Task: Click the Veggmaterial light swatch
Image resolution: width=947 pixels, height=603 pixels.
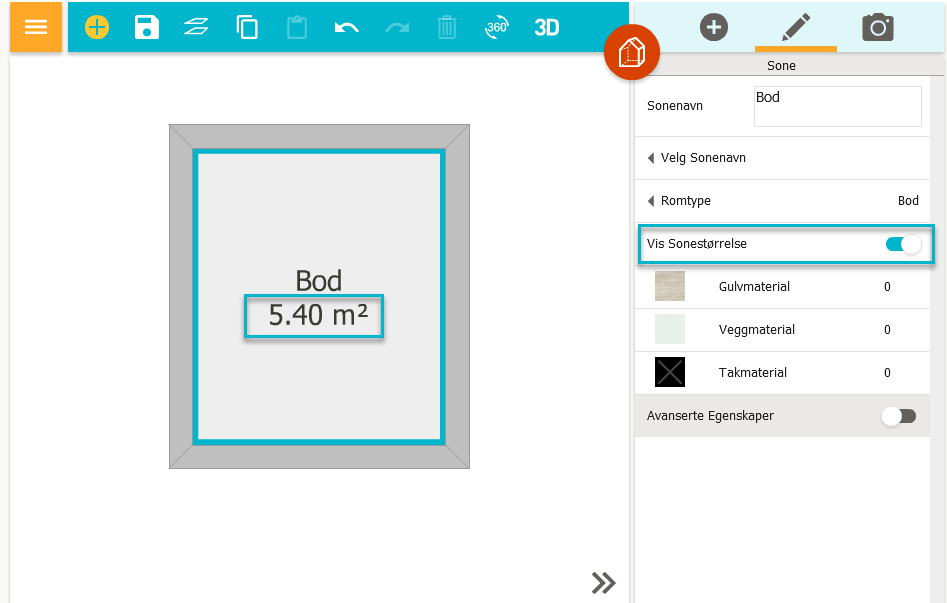Action: pyautogui.click(x=670, y=329)
